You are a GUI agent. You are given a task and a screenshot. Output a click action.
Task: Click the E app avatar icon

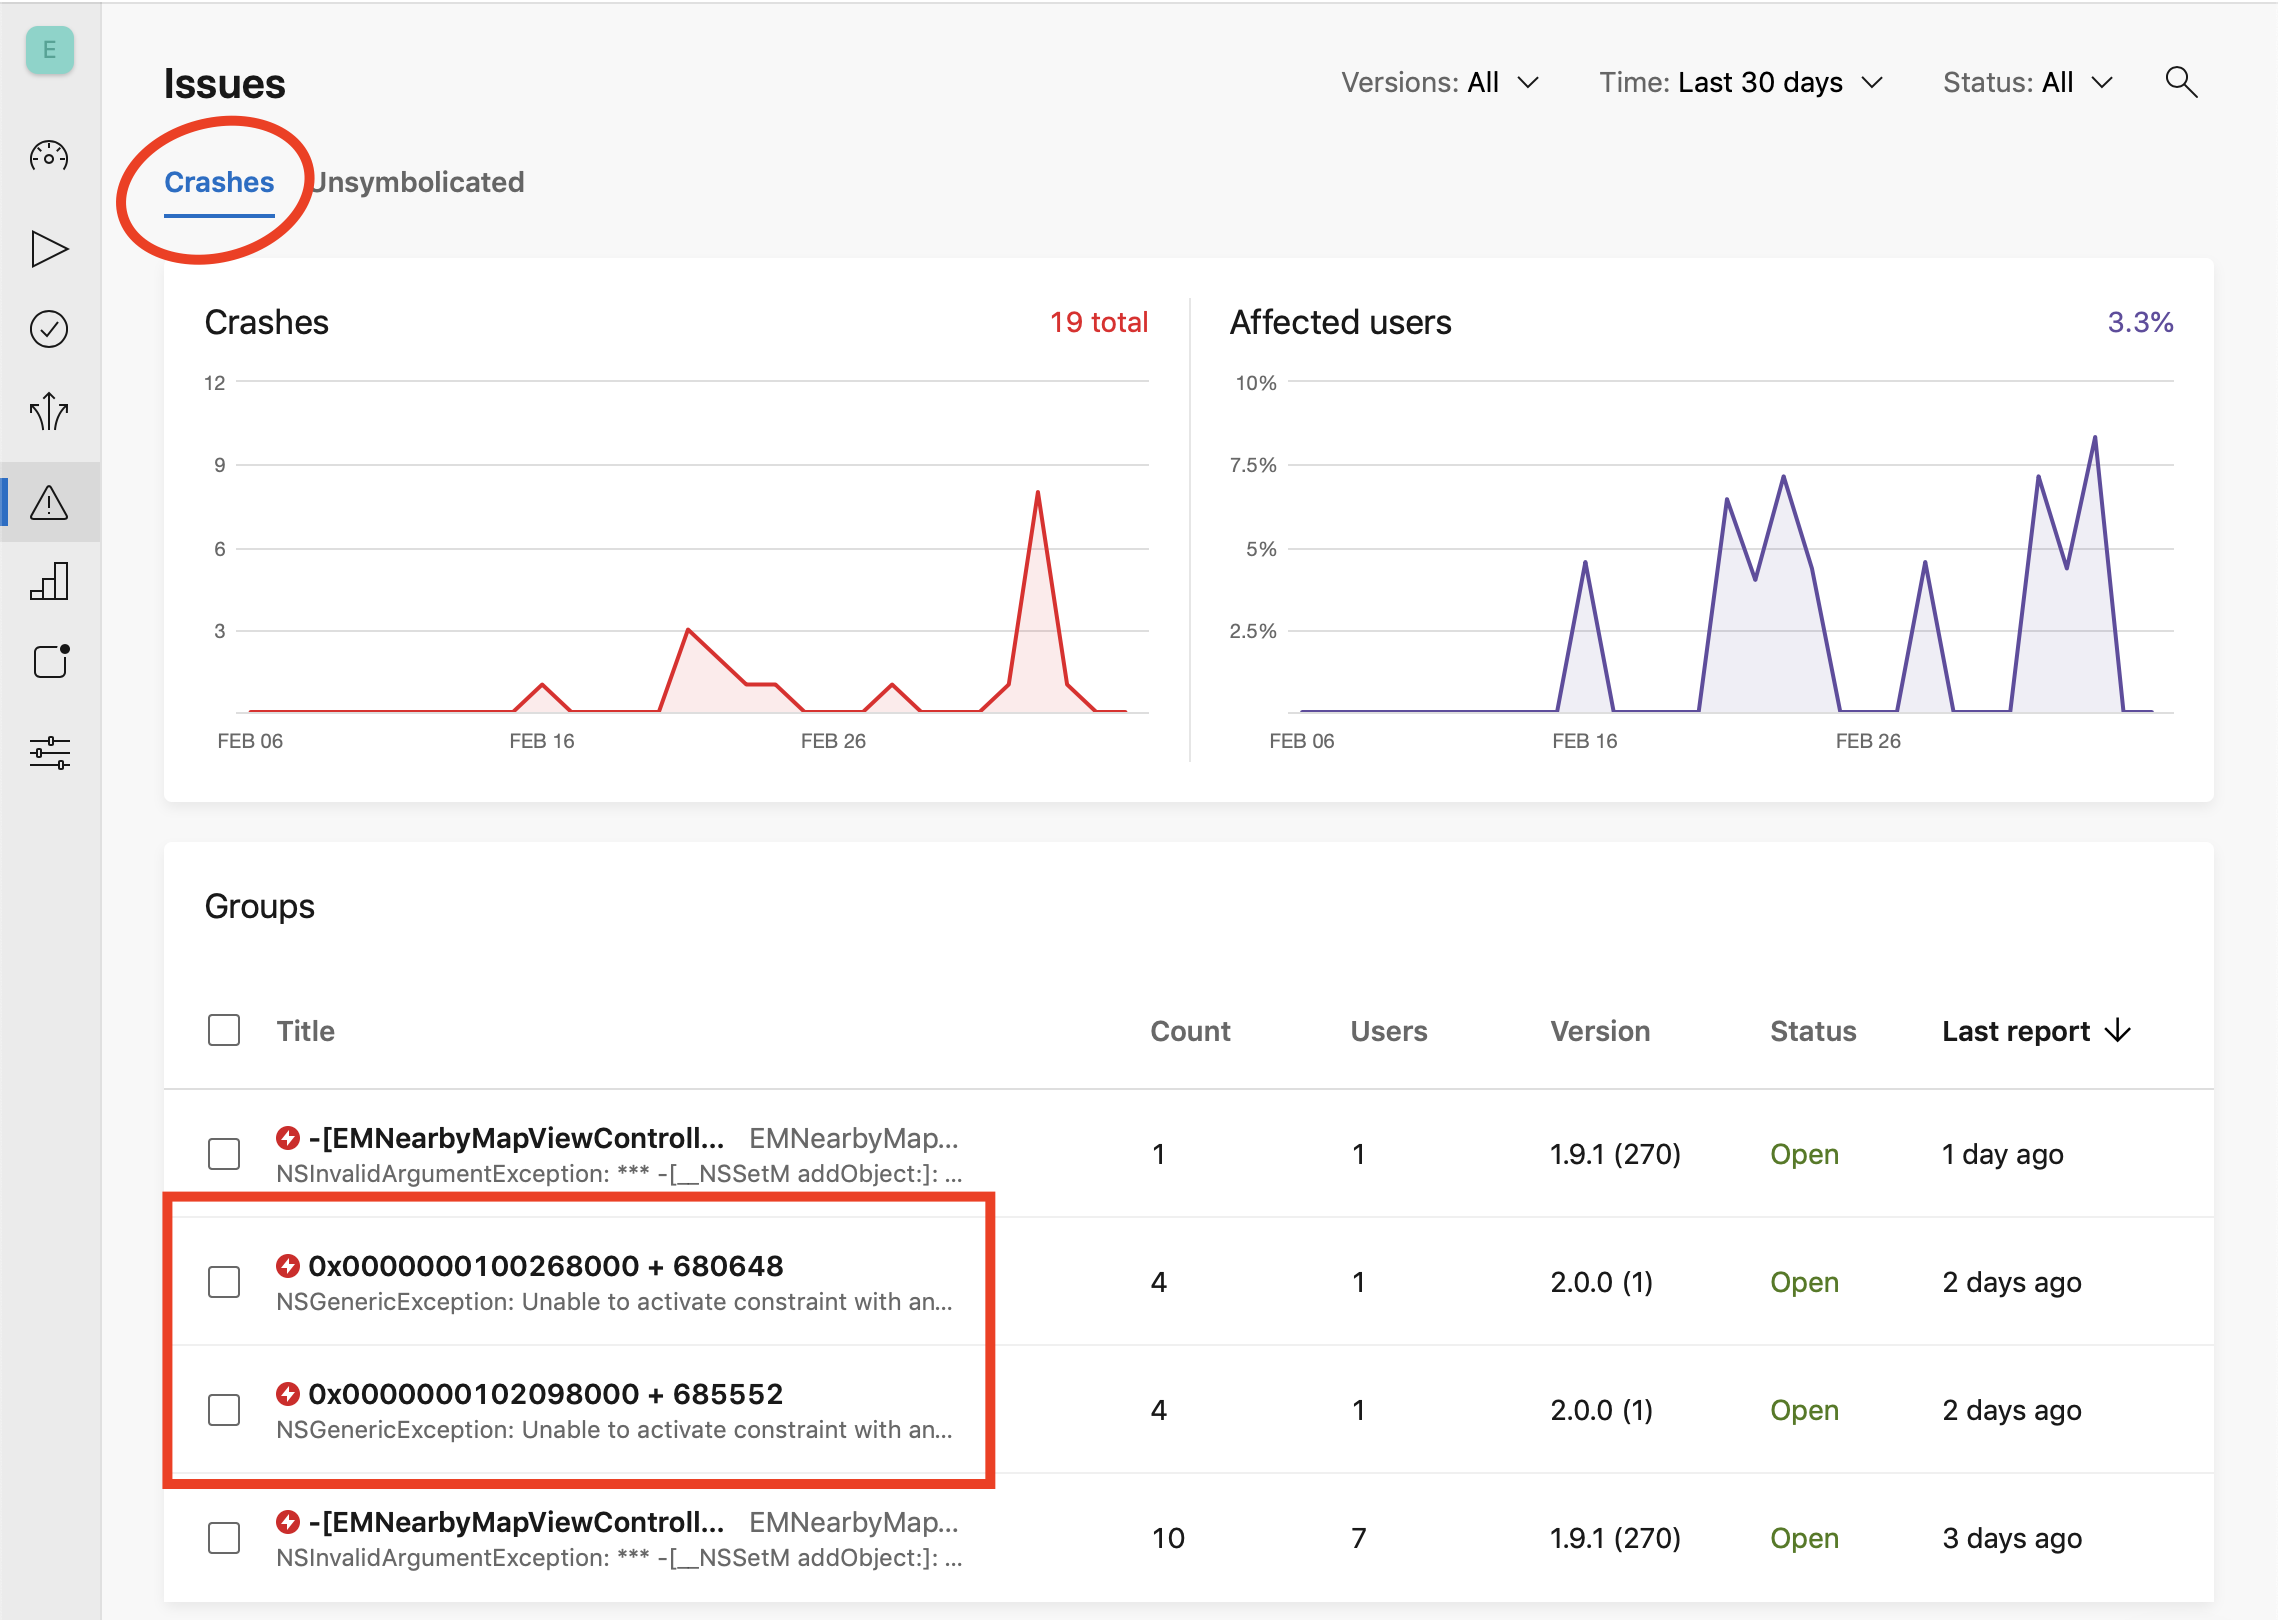pos(49,50)
